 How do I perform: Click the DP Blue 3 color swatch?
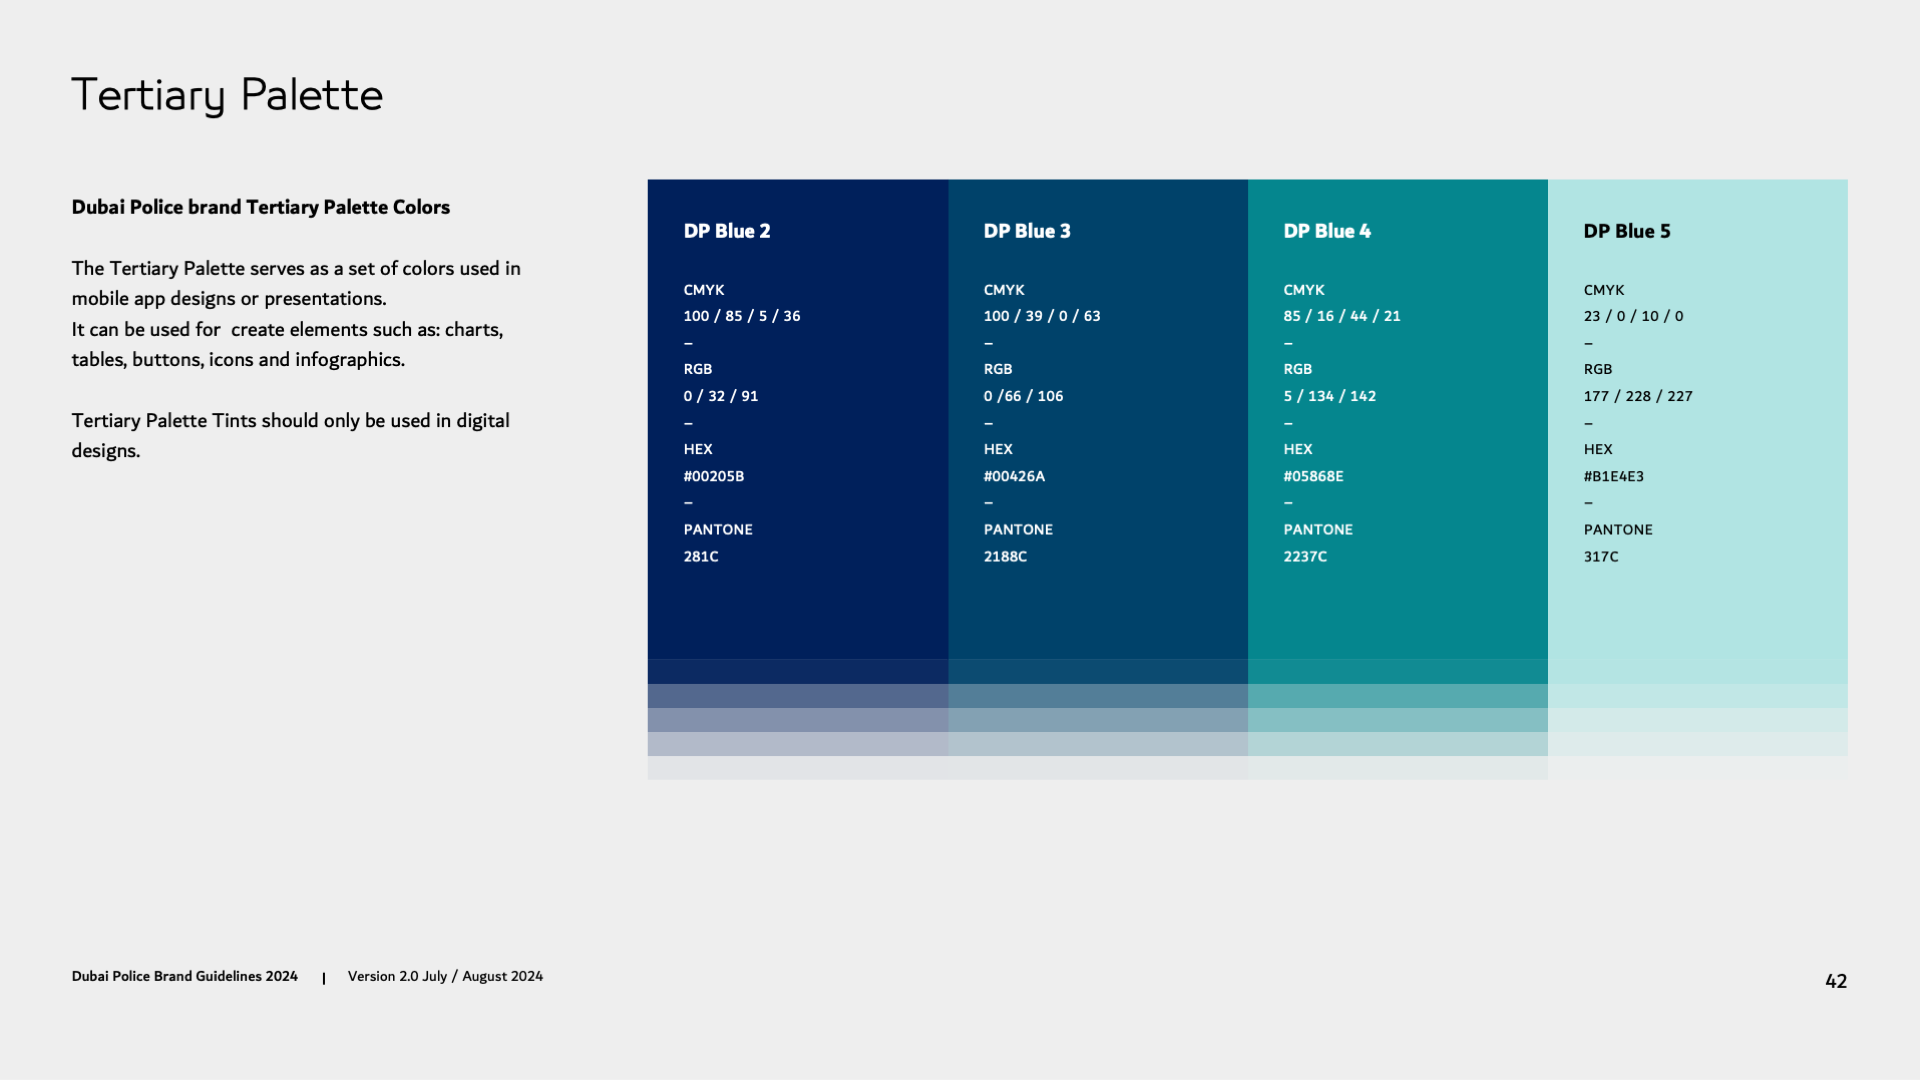point(1097,610)
